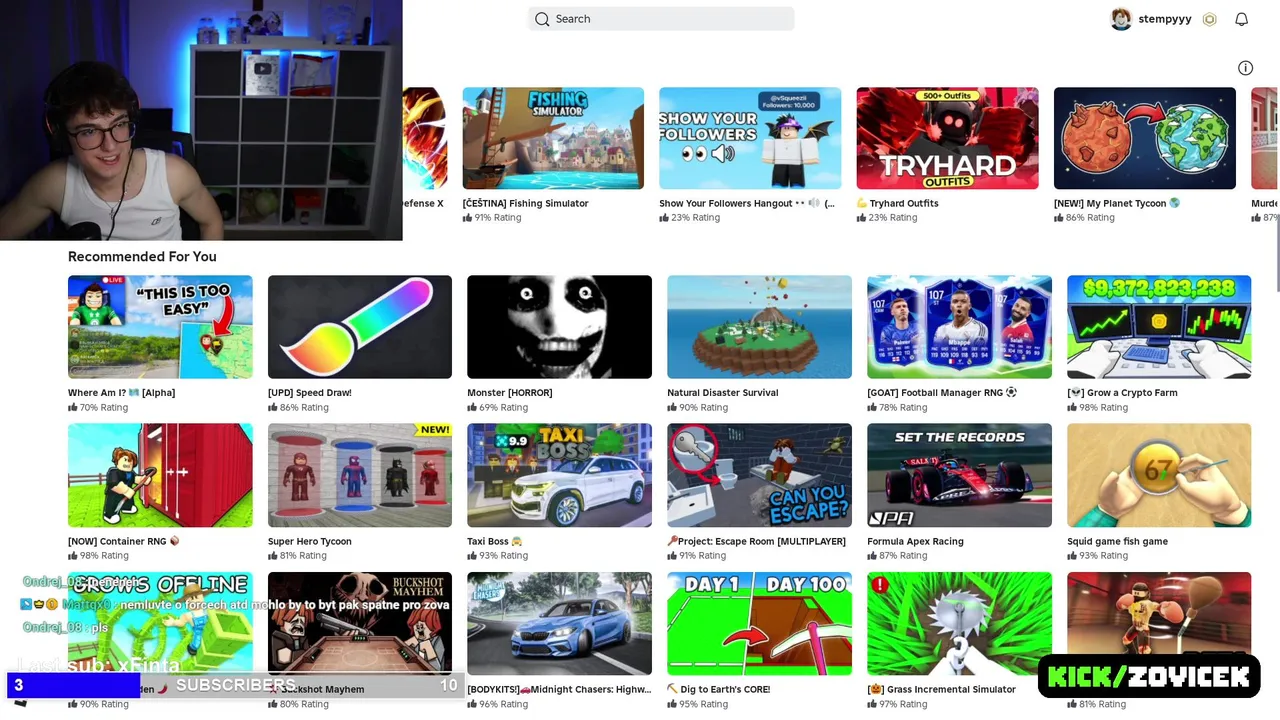This screenshot has width=1280, height=720.
Task: Open the Tryhard Outfits thumbnail
Action: pos(947,138)
